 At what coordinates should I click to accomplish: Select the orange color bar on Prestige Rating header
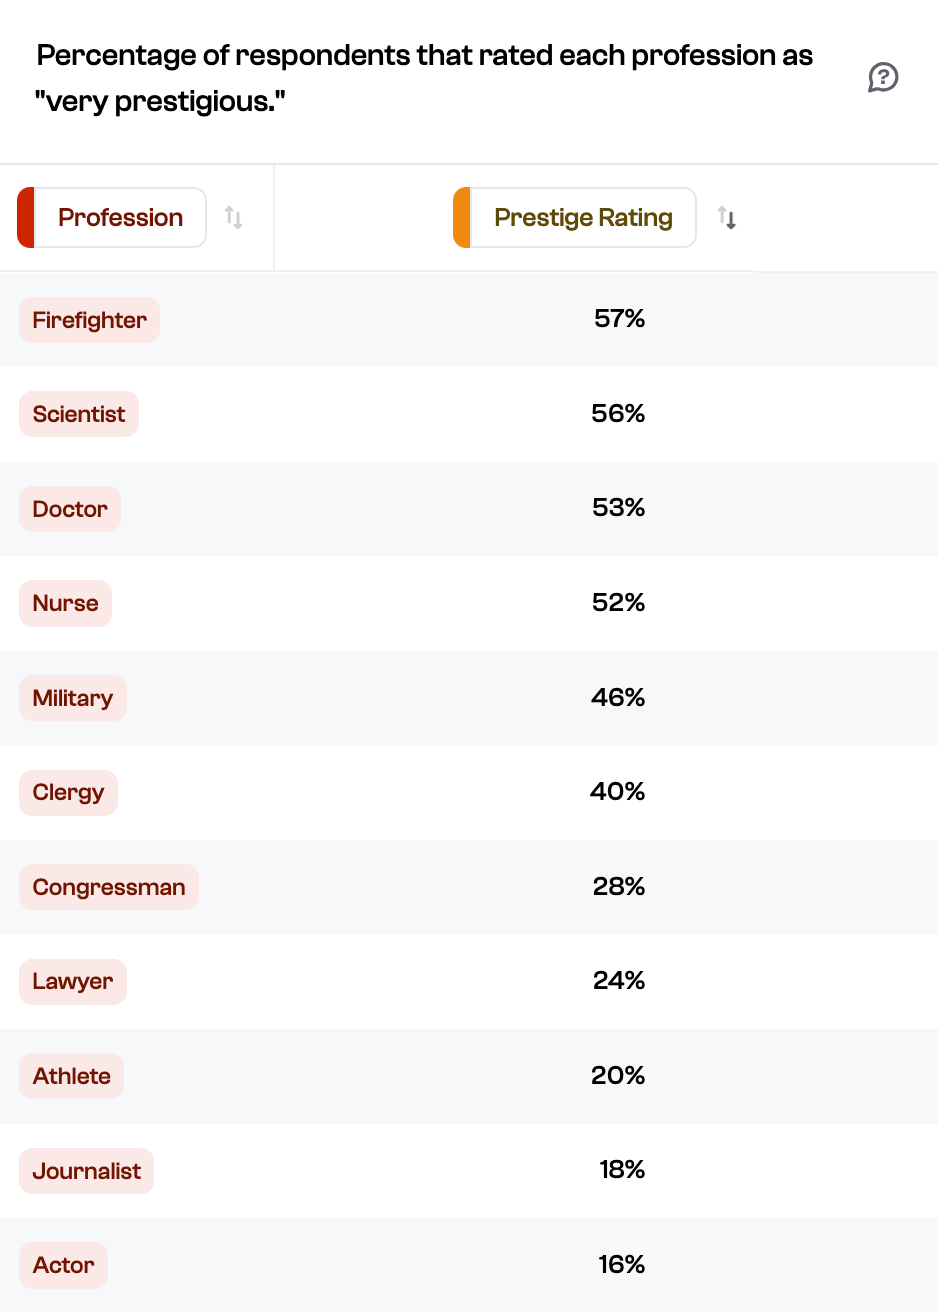click(x=463, y=217)
